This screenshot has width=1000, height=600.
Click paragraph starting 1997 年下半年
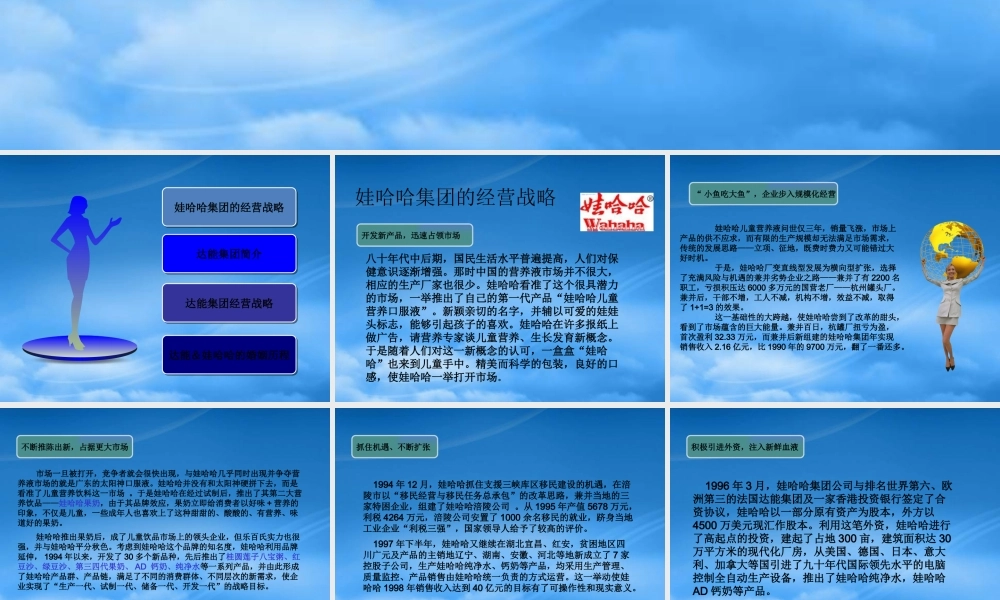point(499,566)
